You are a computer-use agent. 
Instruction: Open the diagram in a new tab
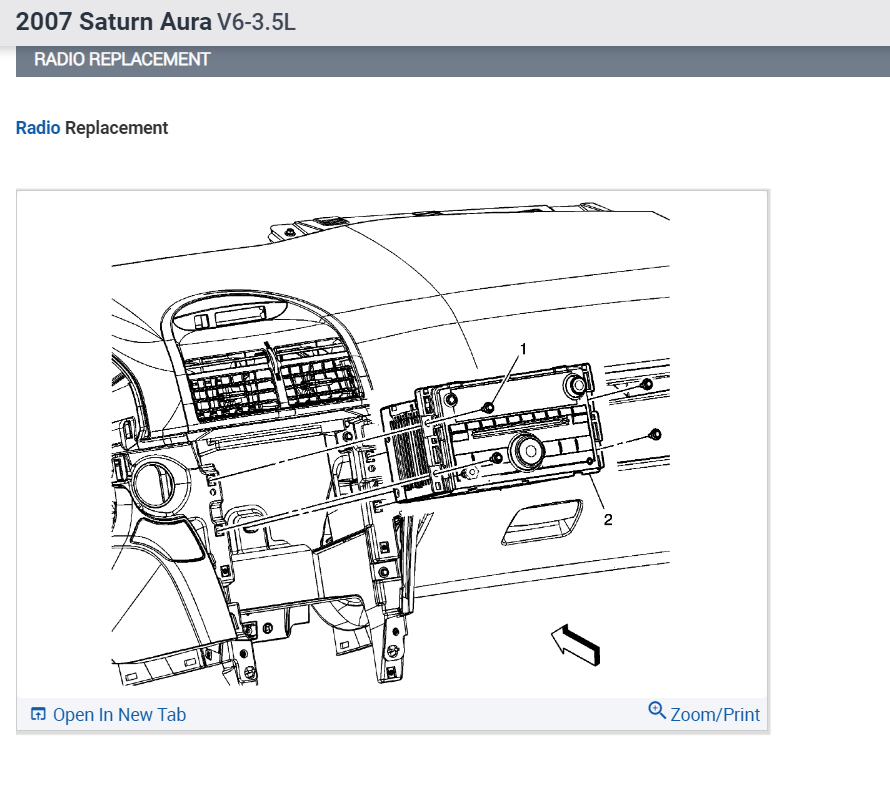(x=108, y=714)
